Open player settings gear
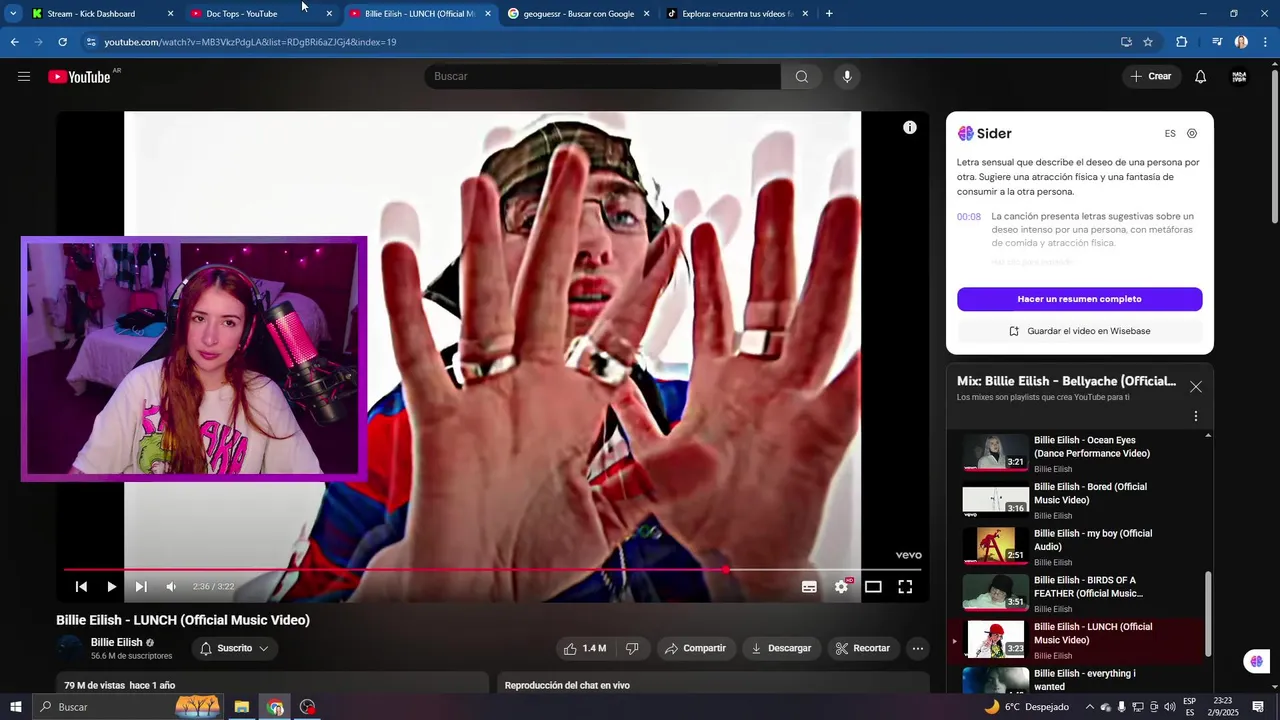The height and width of the screenshot is (720, 1280). (841, 587)
